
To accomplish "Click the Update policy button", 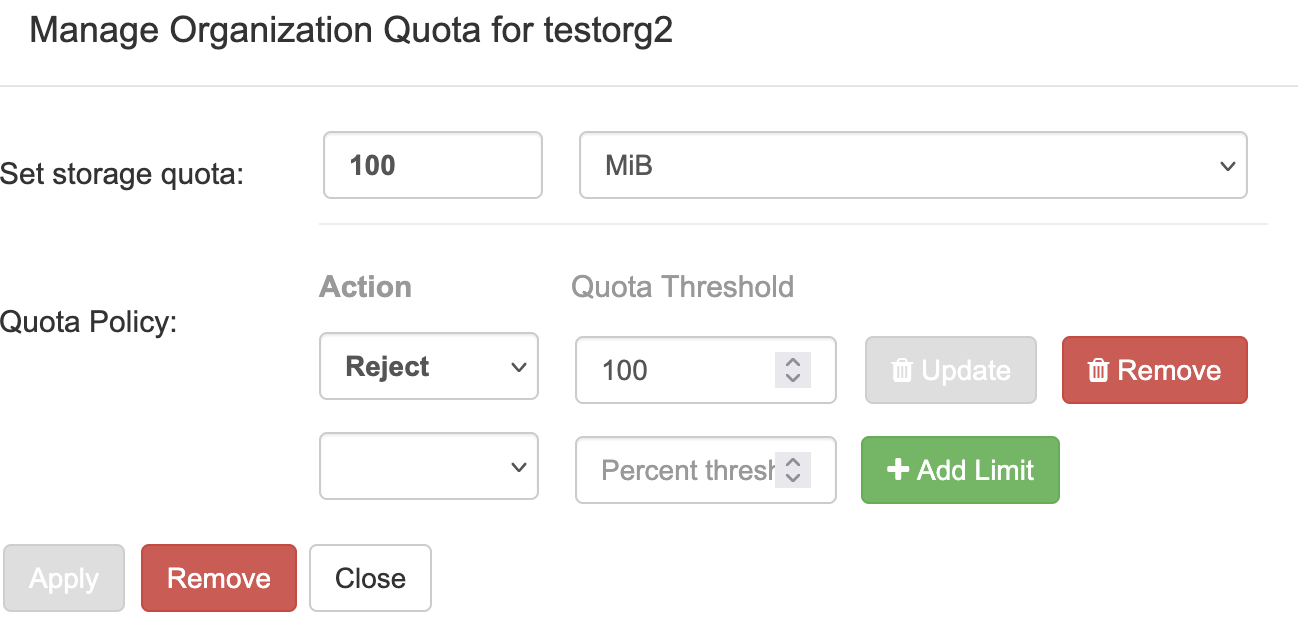I will [950, 371].
